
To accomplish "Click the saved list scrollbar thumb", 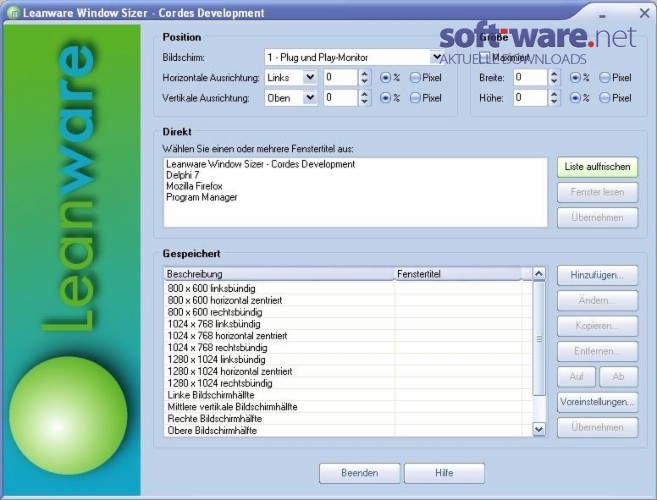I will click(x=539, y=339).
